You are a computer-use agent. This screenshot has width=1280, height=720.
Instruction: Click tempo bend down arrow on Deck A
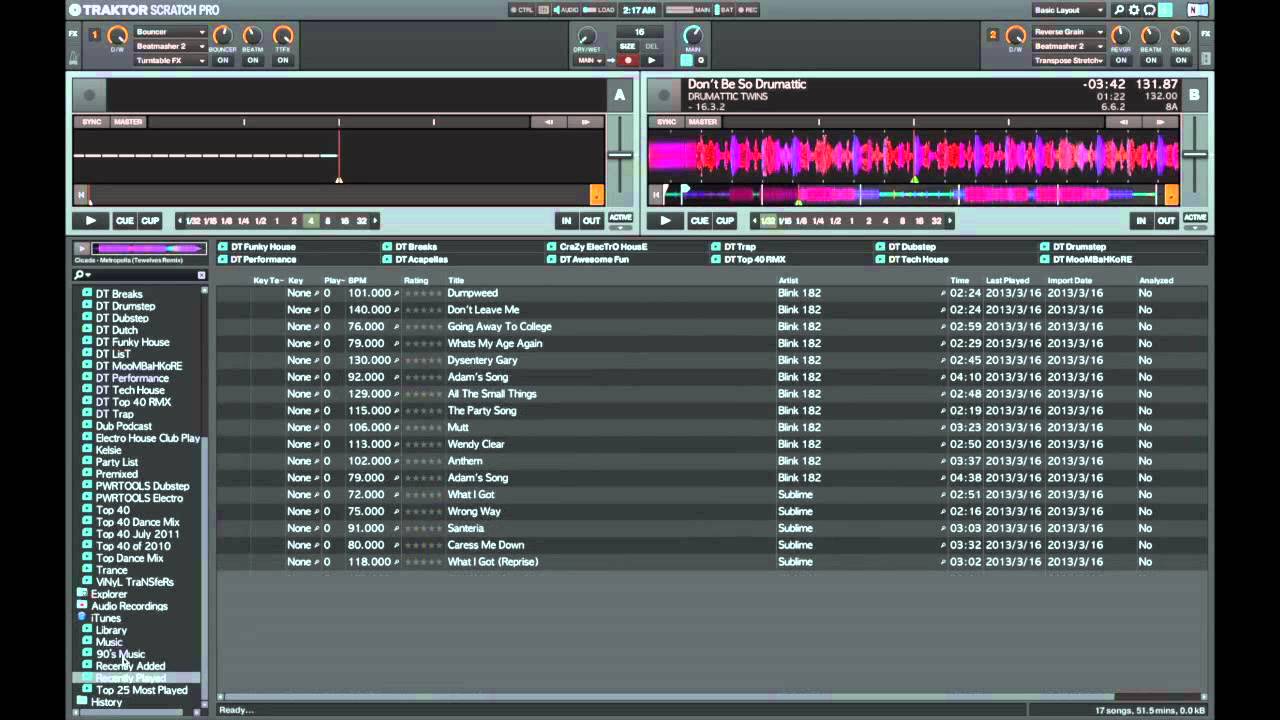(549, 122)
